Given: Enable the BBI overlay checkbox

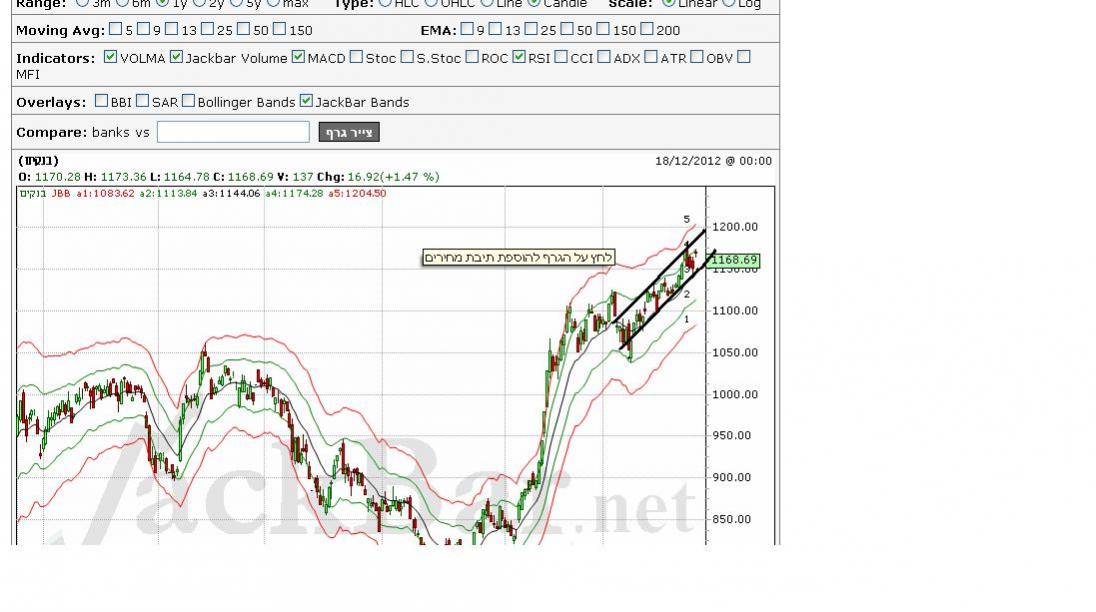Looking at the screenshot, I should (x=101, y=101).
